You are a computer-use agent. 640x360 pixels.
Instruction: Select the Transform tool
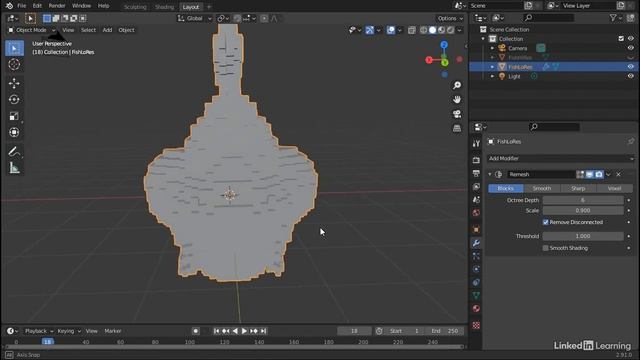(14, 132)
